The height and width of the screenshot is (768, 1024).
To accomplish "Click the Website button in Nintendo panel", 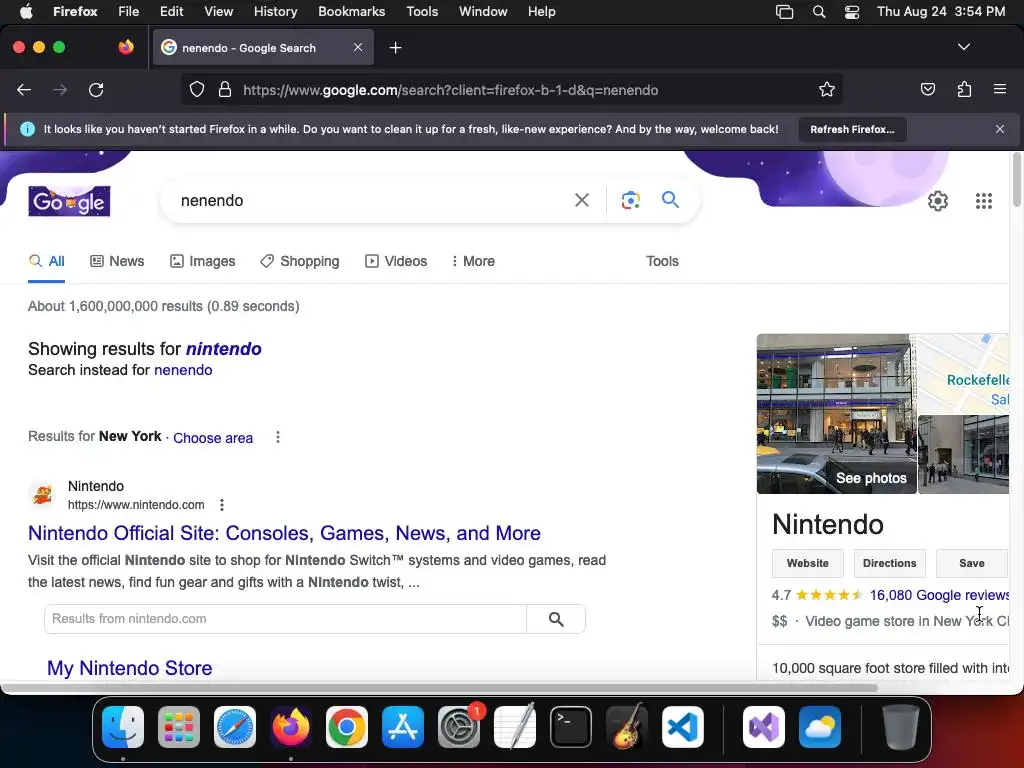I will (x=808, y=563).
